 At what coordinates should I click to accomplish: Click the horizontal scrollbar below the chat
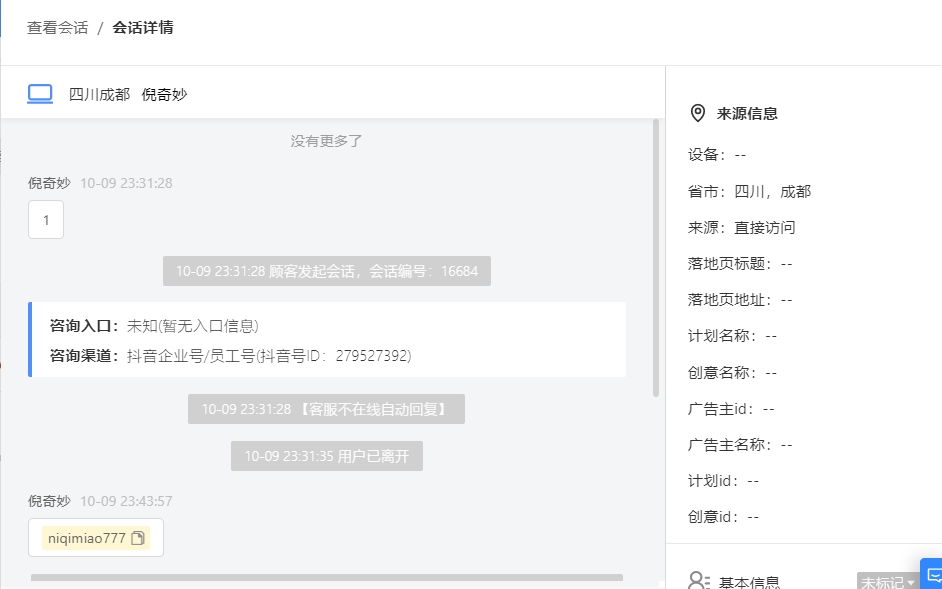(x=327, y=578)
